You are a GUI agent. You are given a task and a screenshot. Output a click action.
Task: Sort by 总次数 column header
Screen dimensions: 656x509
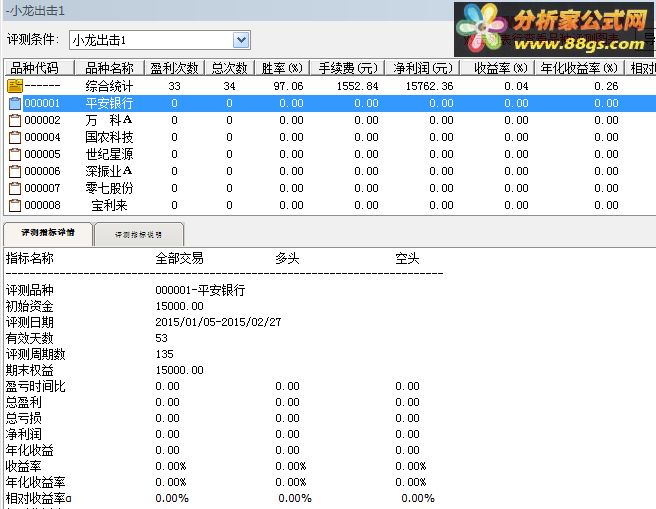[x=229, y=68]
